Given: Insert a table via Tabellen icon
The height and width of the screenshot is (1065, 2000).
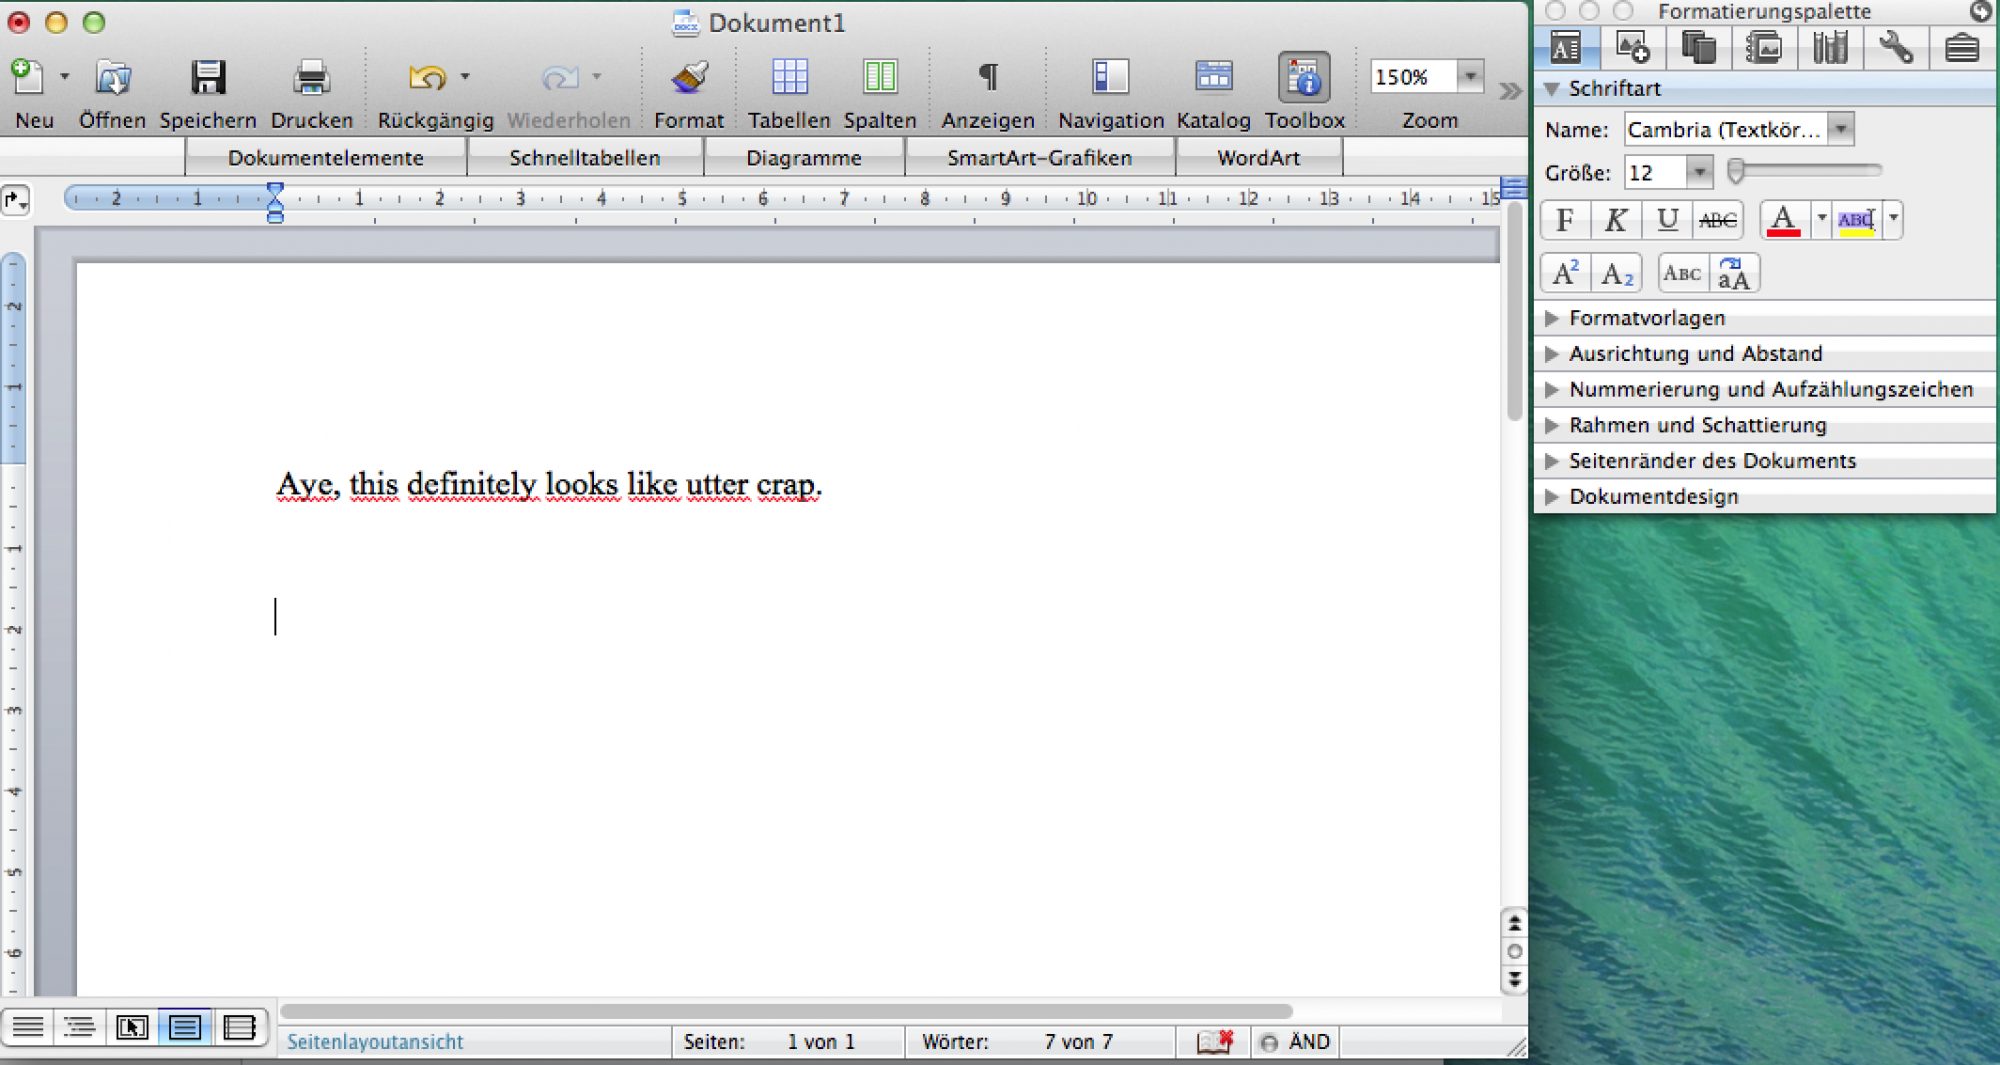Looking at the screenshot, I should pos(789,77).
